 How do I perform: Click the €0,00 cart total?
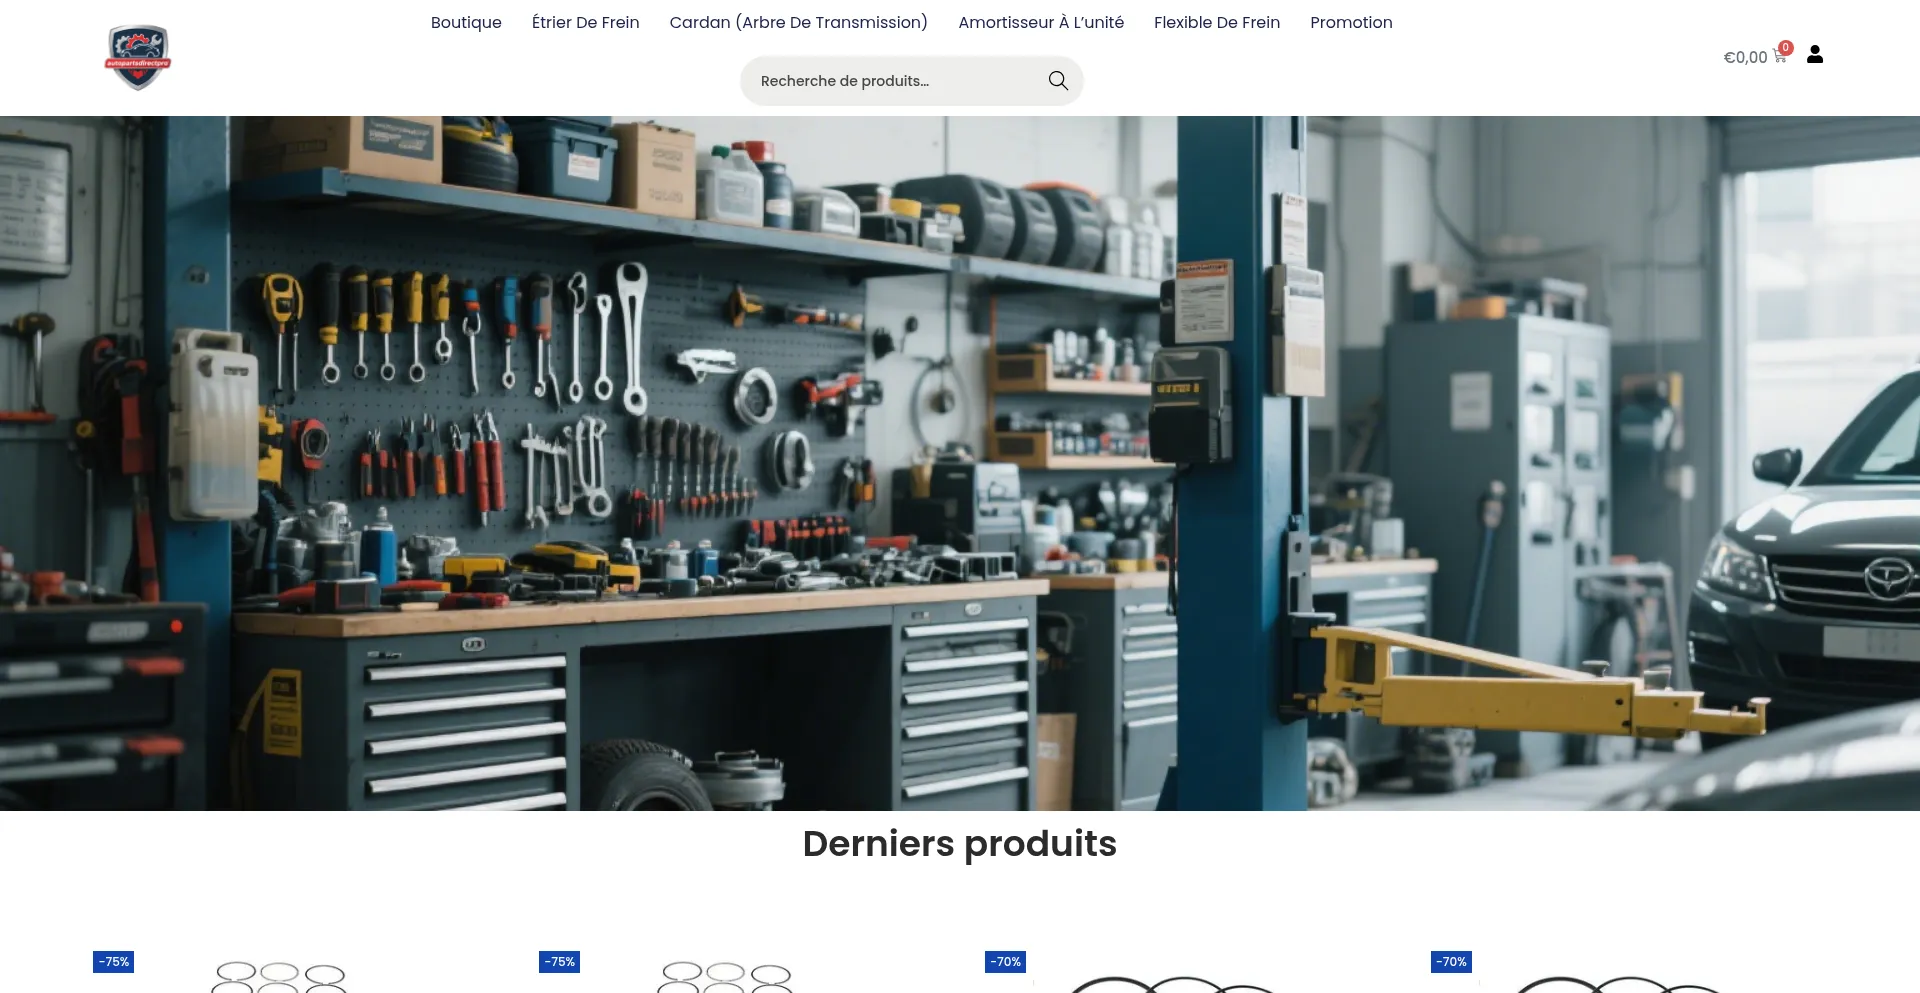pyautogui.click(x=1745, y=58)
